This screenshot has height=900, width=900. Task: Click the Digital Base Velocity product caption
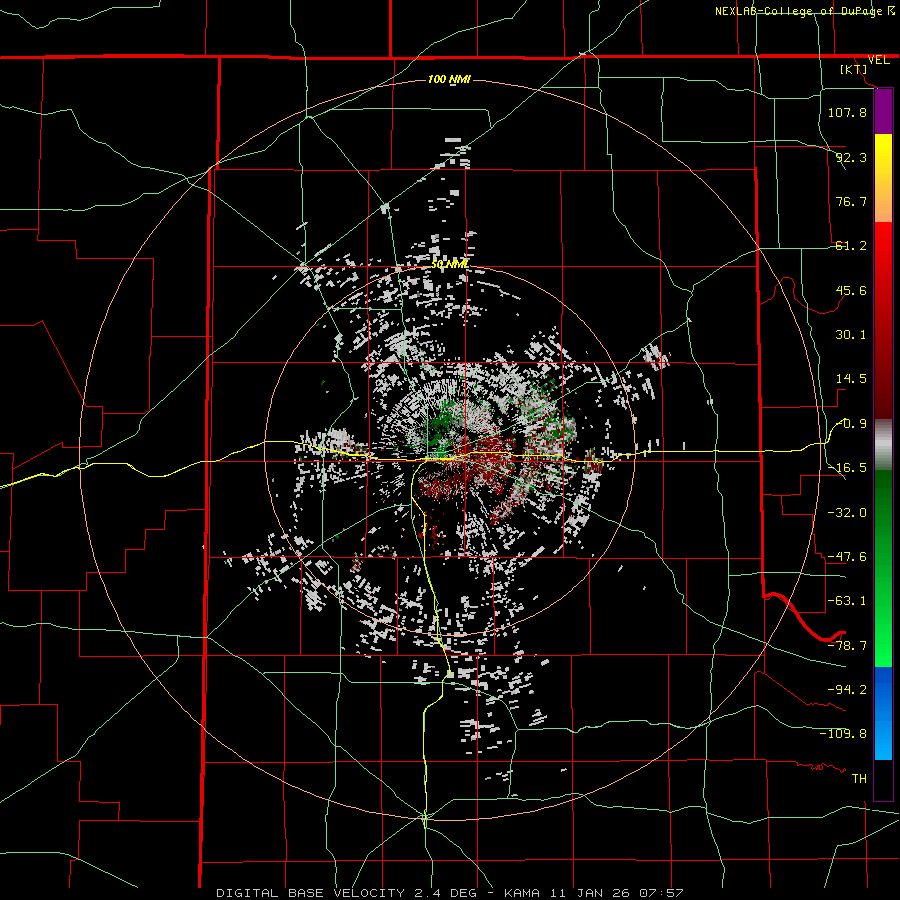click(449, 893)
